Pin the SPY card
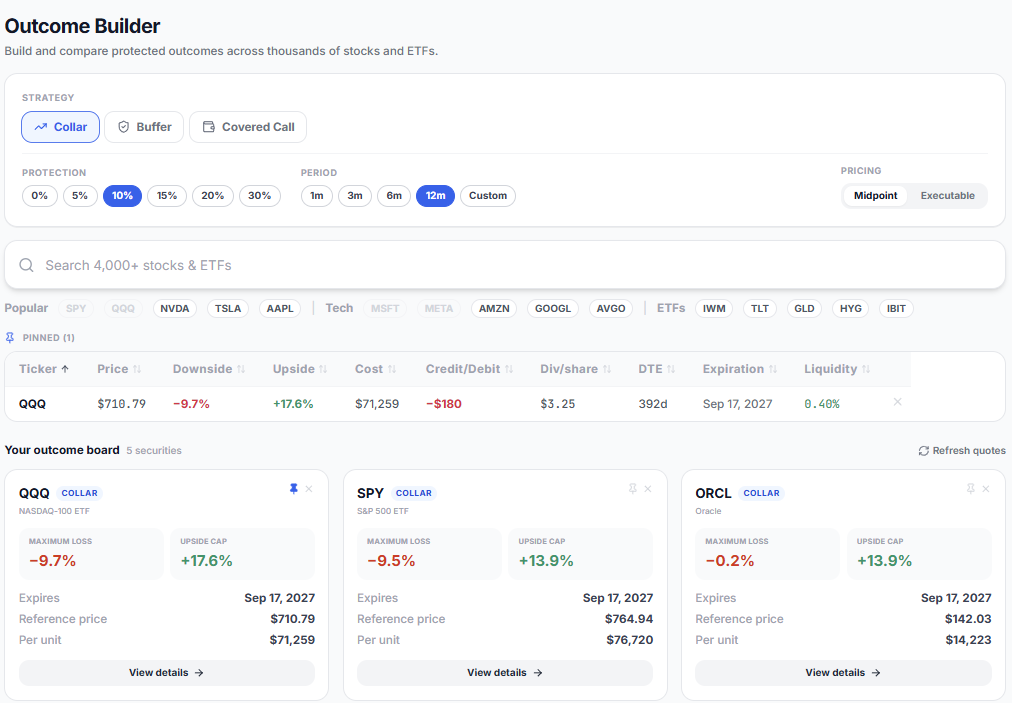The image size is (1012, 703). point(632,489)
